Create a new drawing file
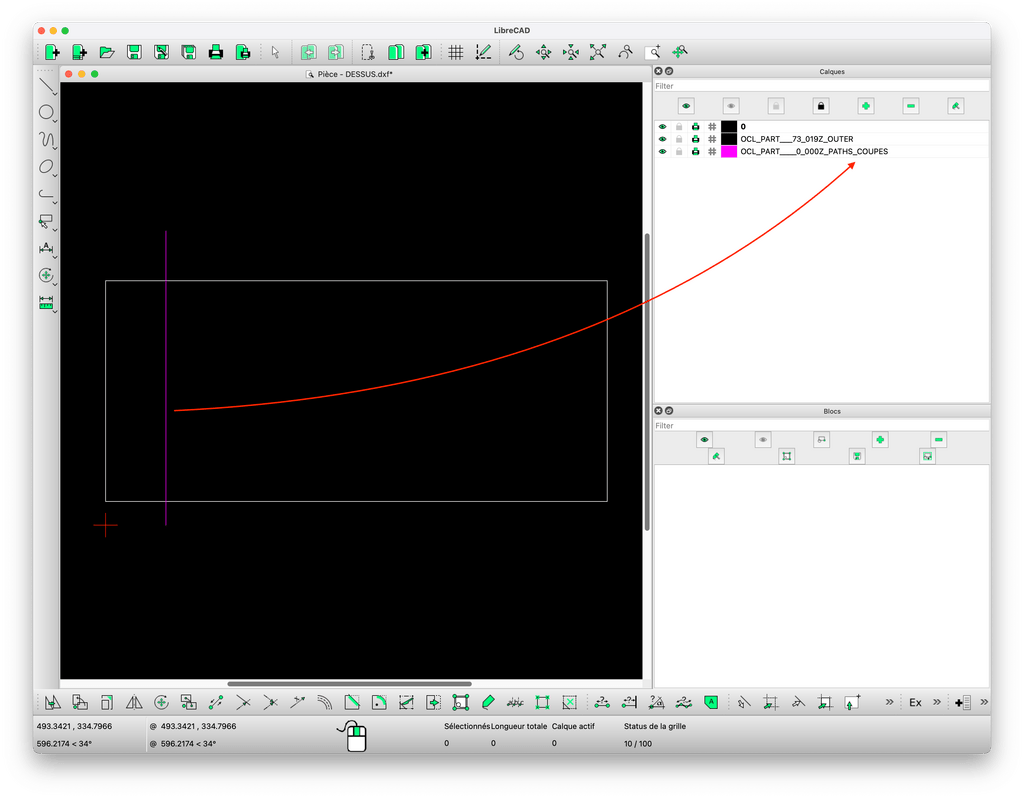Image resolution: width=1024 pixels, height=797 pixels. tap(52, 52)
